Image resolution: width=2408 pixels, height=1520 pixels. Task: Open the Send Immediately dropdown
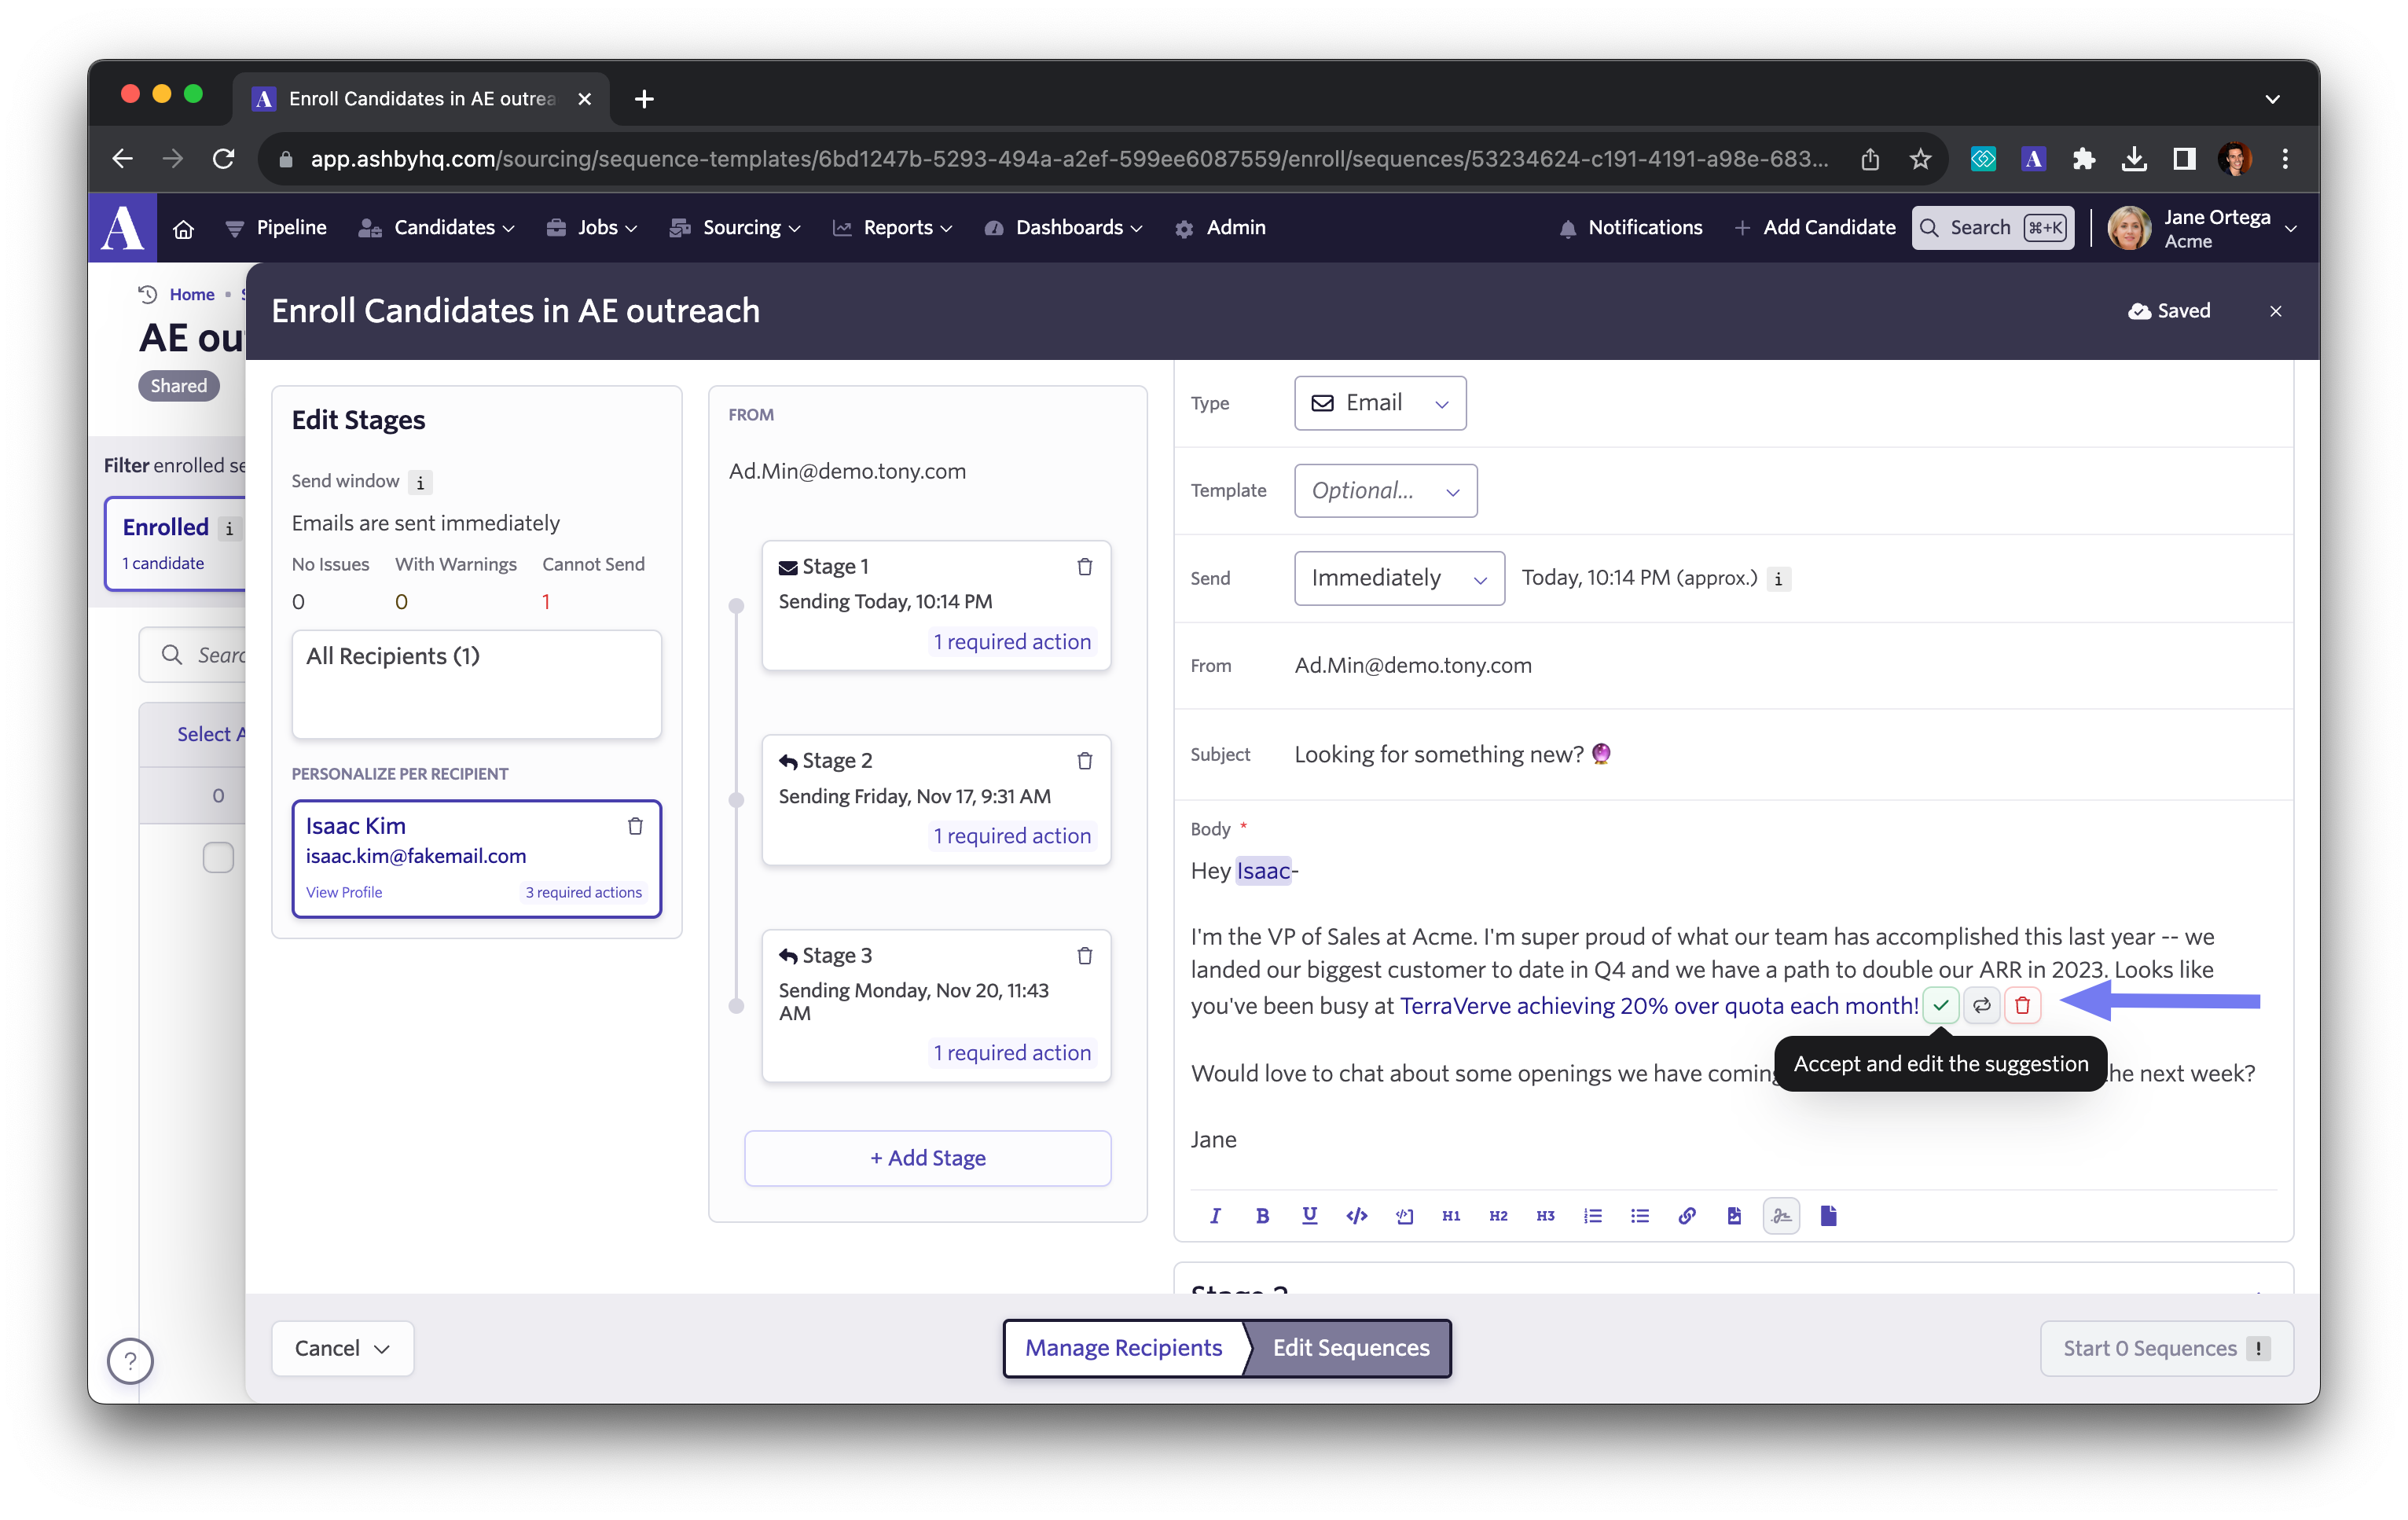(x=1398, y=578)
